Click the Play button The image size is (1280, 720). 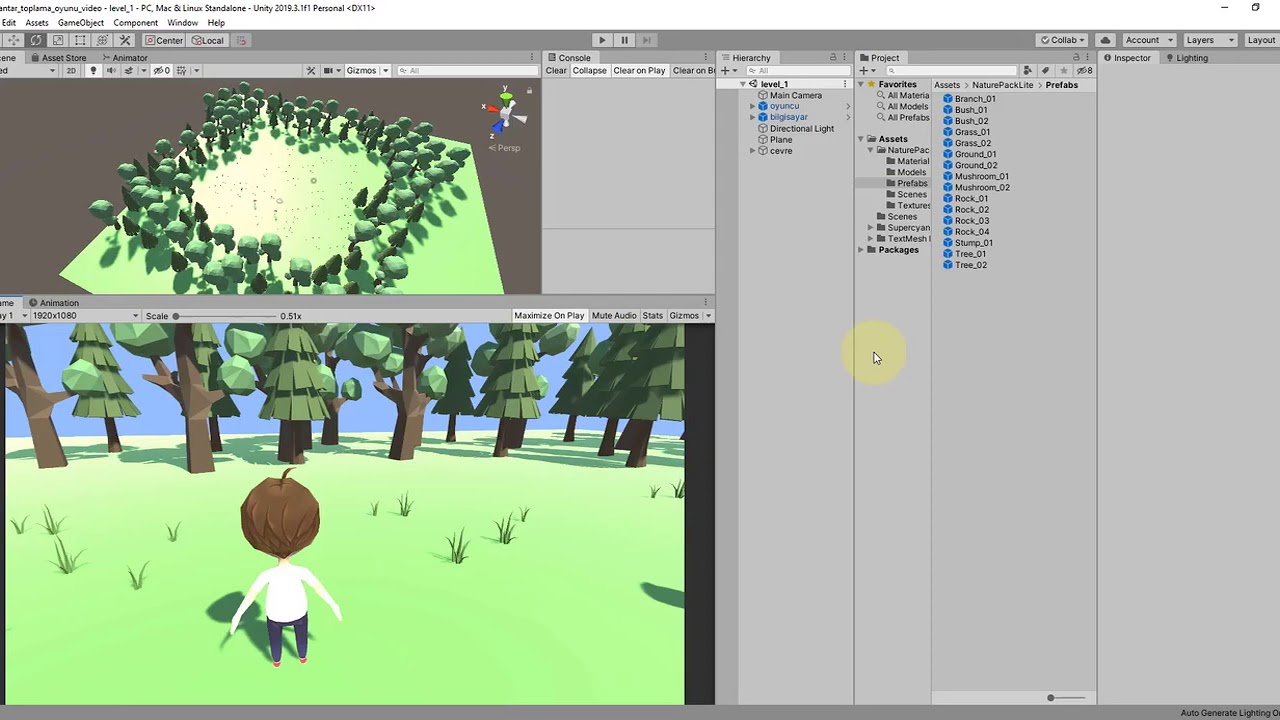602,40
